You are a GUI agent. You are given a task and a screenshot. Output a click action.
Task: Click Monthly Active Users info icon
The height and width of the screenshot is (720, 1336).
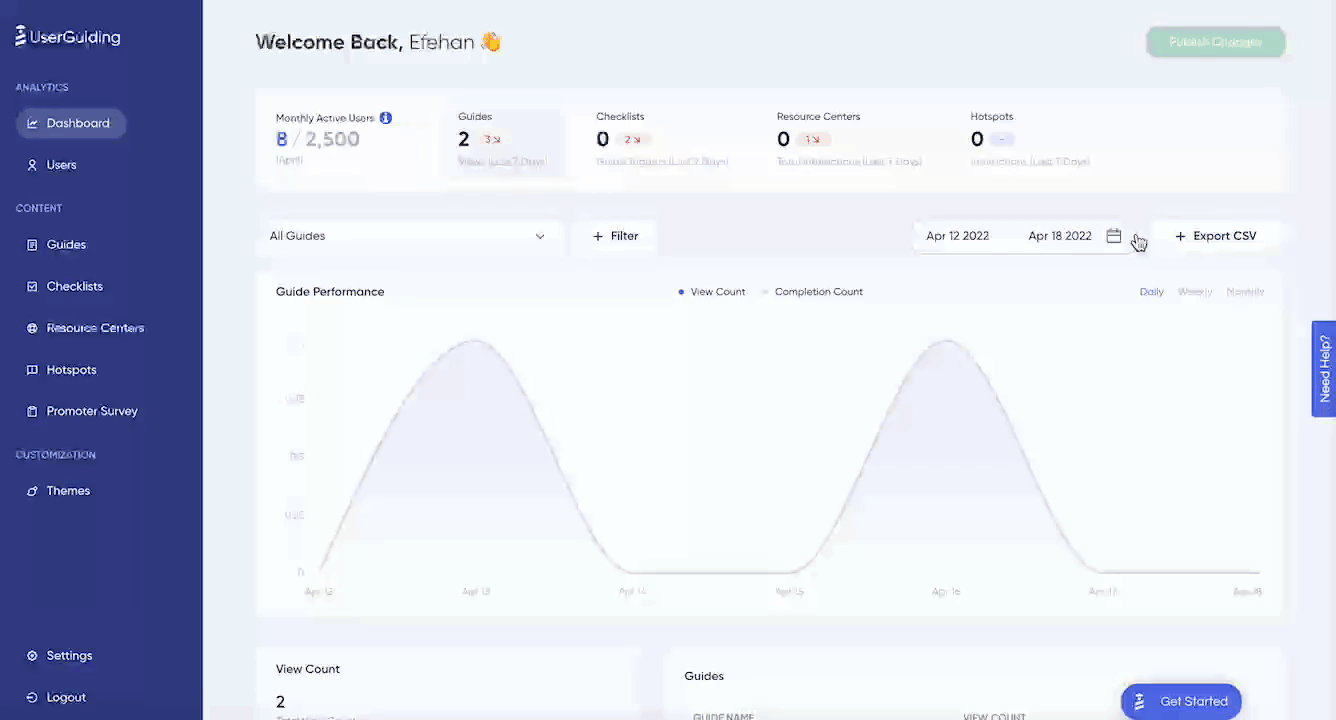coord(386,118)
